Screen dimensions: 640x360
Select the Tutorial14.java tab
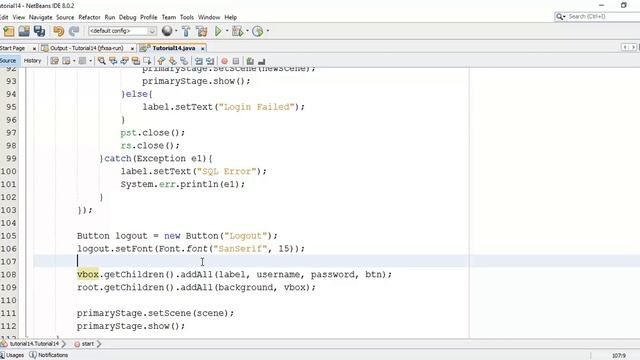(x=174, y=48)
